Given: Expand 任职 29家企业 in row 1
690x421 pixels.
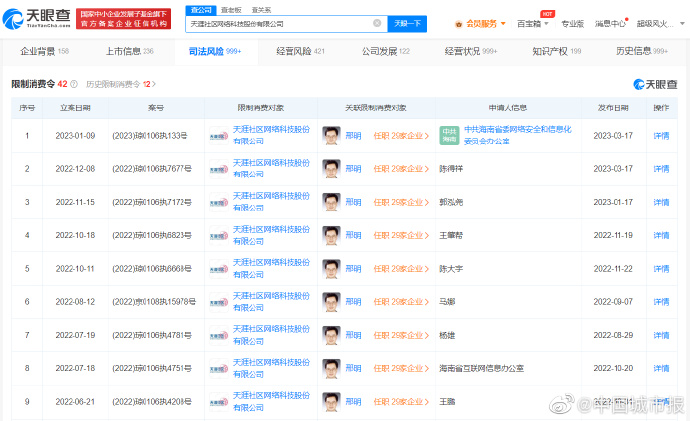Looking at the screenshot, I should (401, 136).
